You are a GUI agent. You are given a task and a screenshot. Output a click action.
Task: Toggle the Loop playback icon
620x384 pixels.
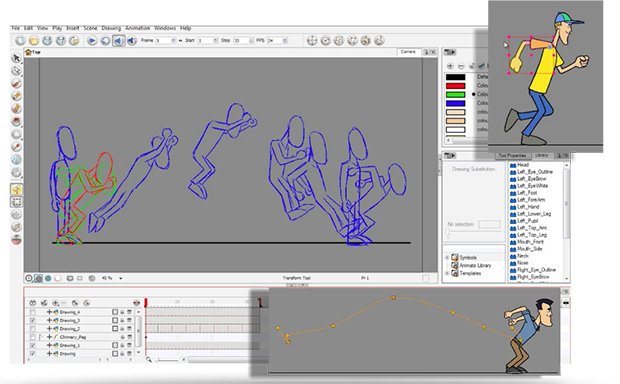click(105, 41)
